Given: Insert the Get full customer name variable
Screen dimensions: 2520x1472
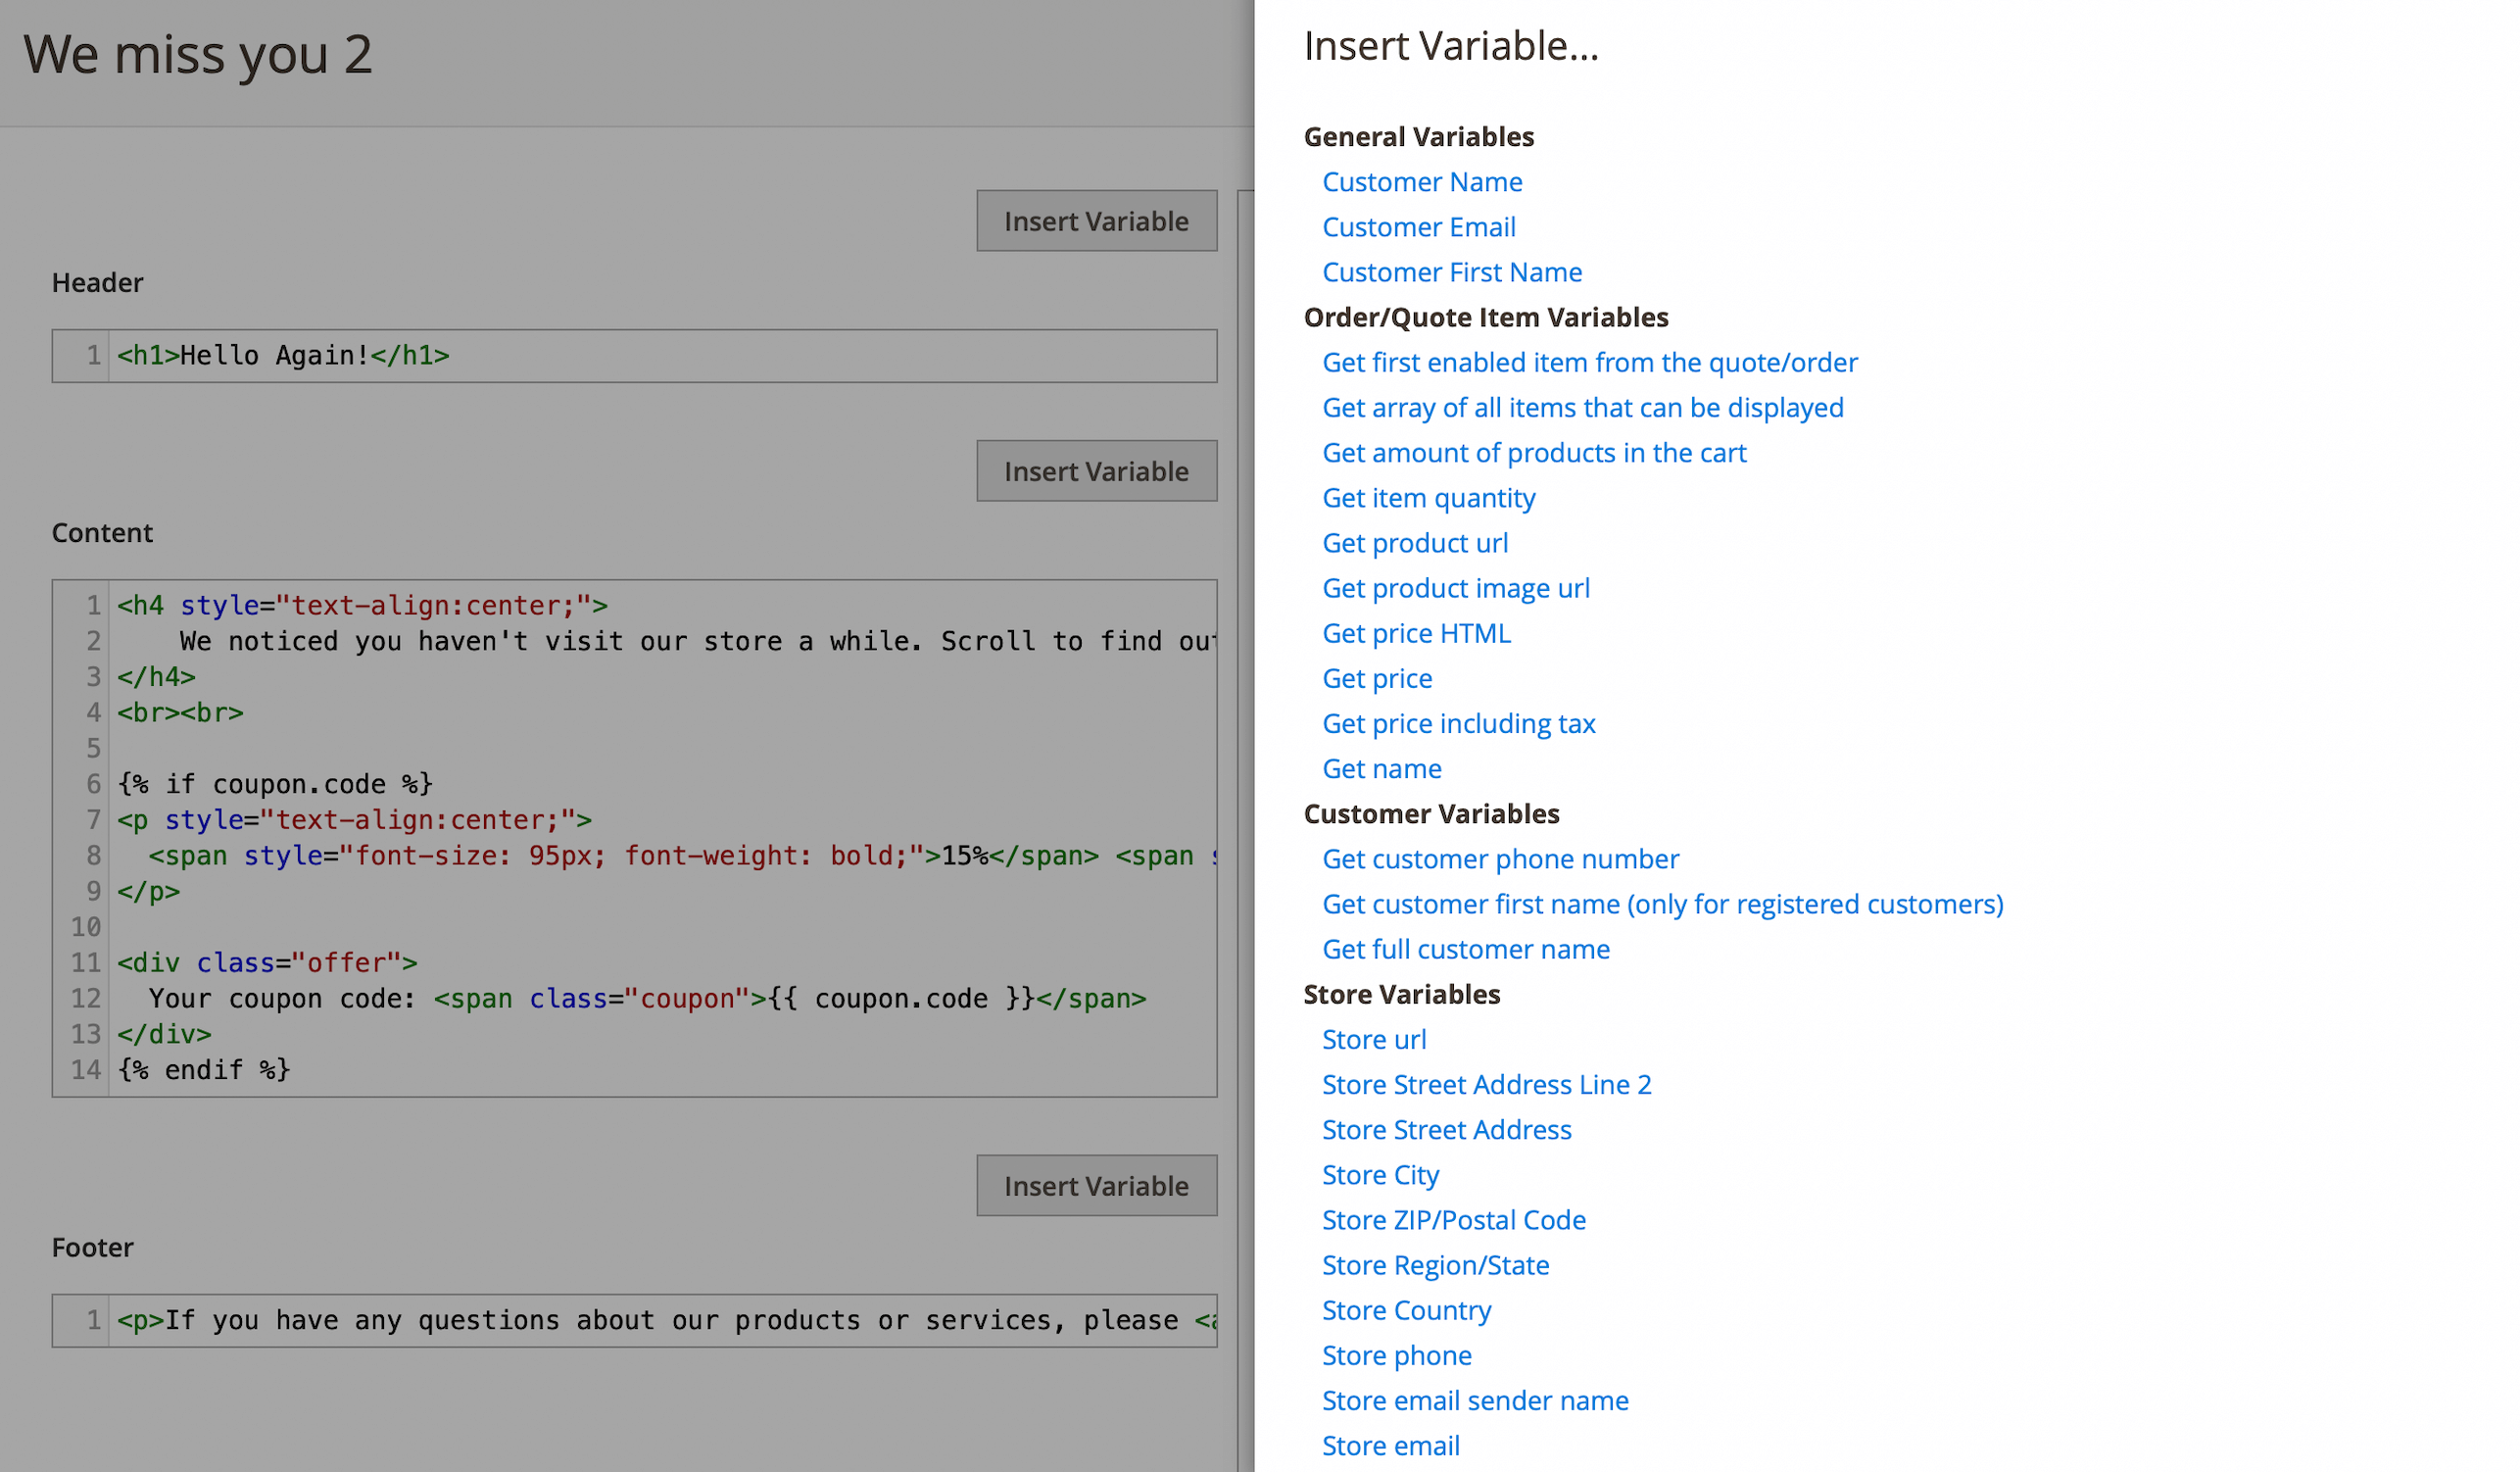Looking at the screenshot, I should 1466,949.
